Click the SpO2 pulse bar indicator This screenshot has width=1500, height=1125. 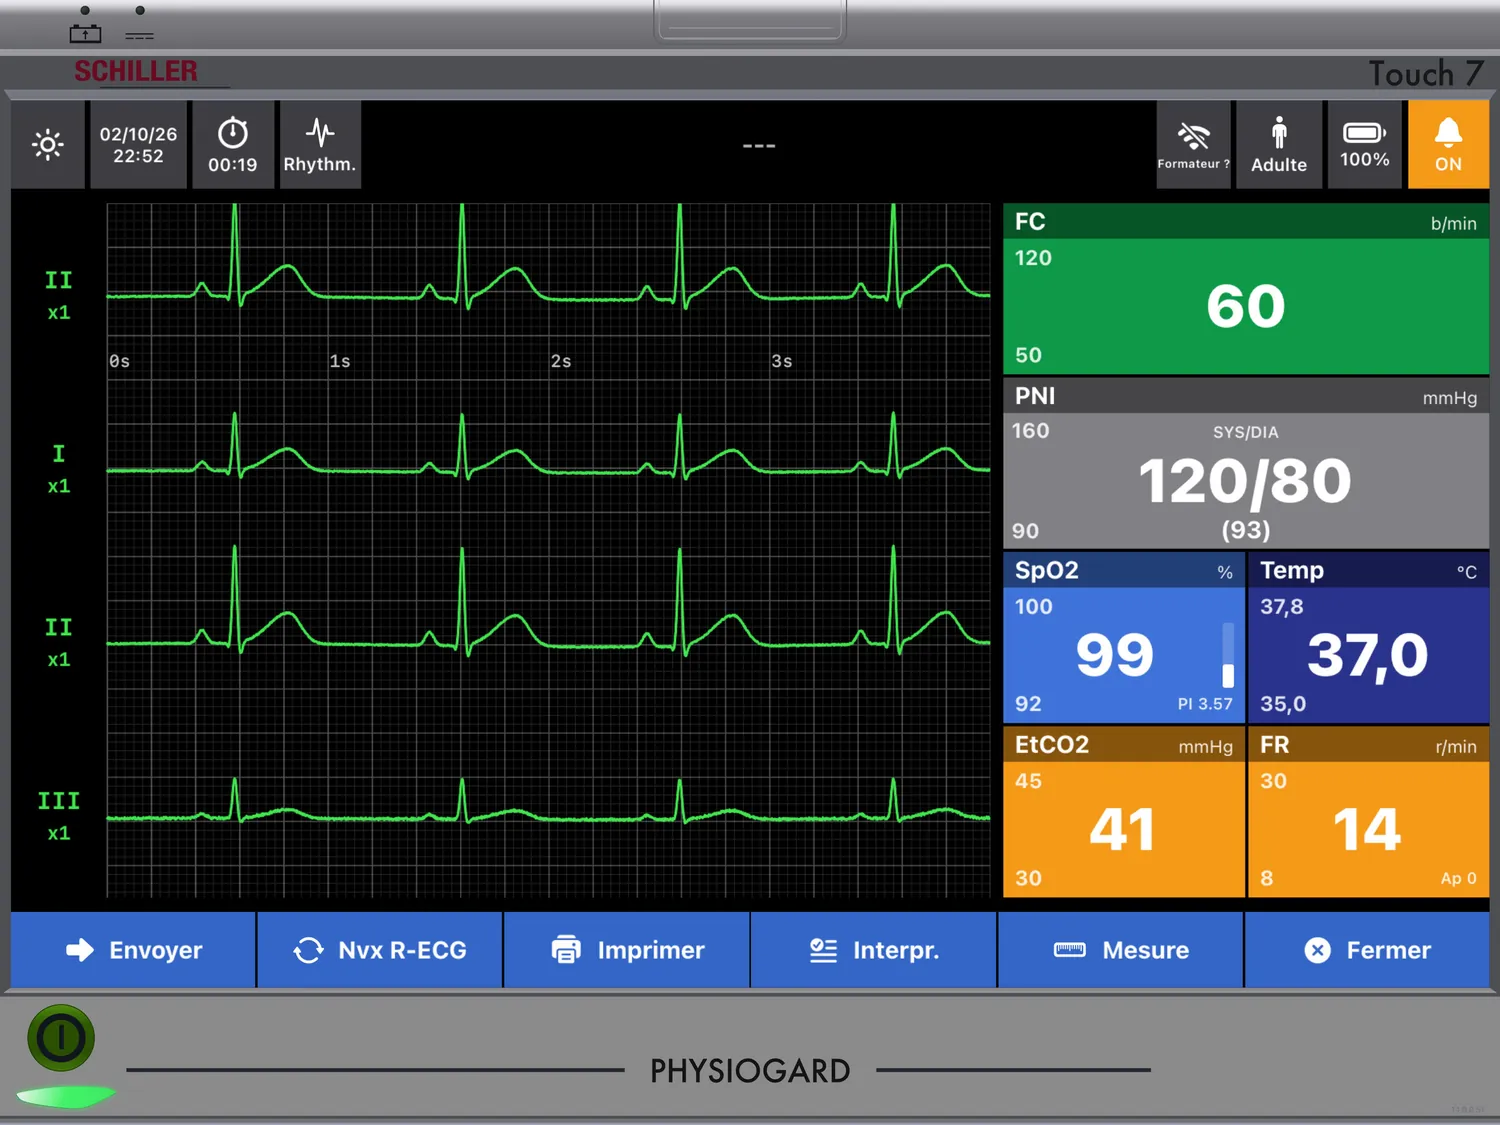pos(1228,655)
